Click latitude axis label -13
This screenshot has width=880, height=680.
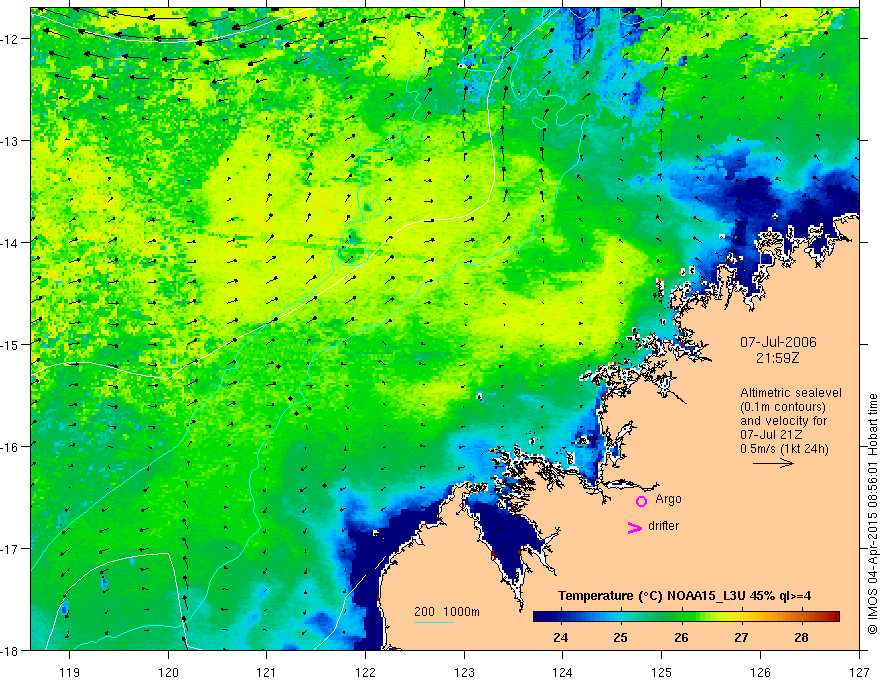[x=10, y=141]
